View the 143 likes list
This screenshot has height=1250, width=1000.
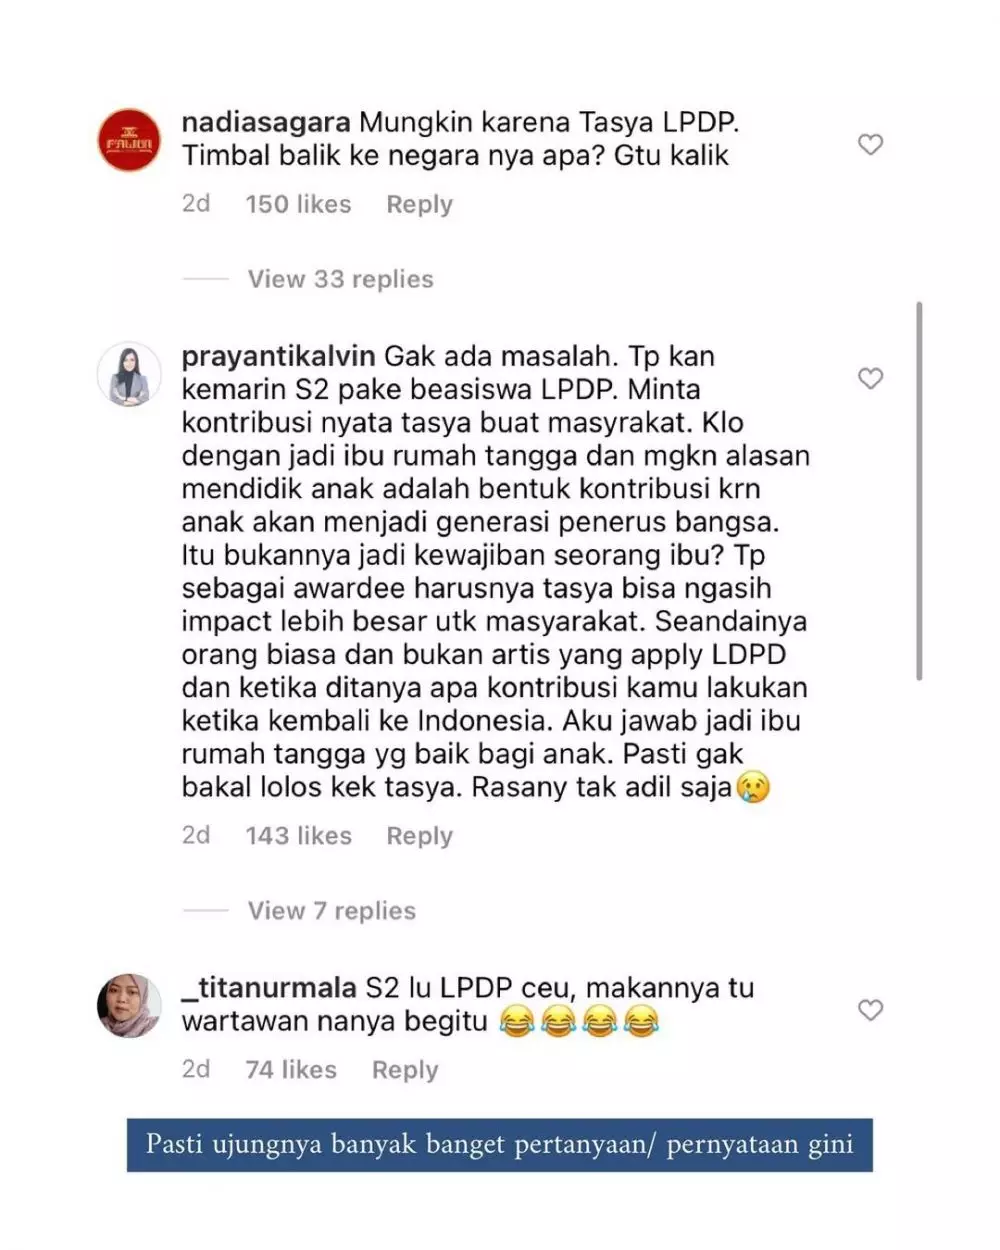pos(298,836)
